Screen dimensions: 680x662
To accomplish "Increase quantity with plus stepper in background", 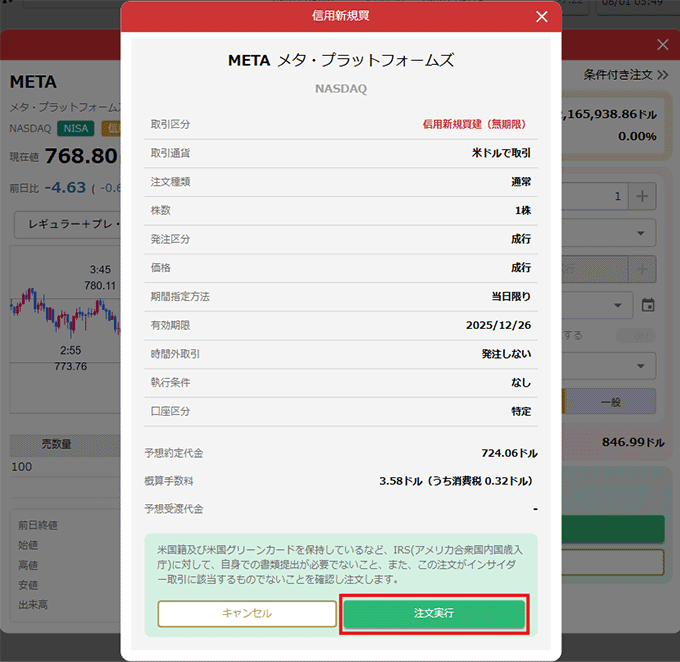I will [x=642, y=197].
